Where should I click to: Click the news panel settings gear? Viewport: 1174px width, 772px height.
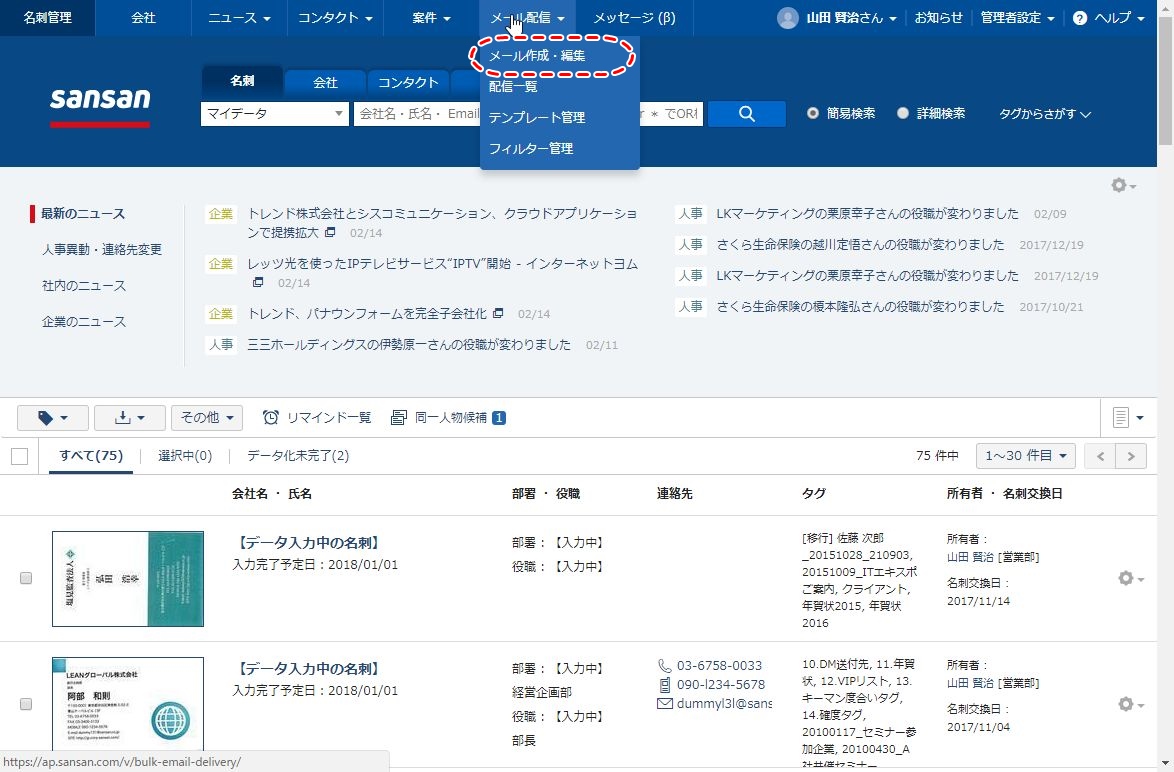click(1123, 185)
